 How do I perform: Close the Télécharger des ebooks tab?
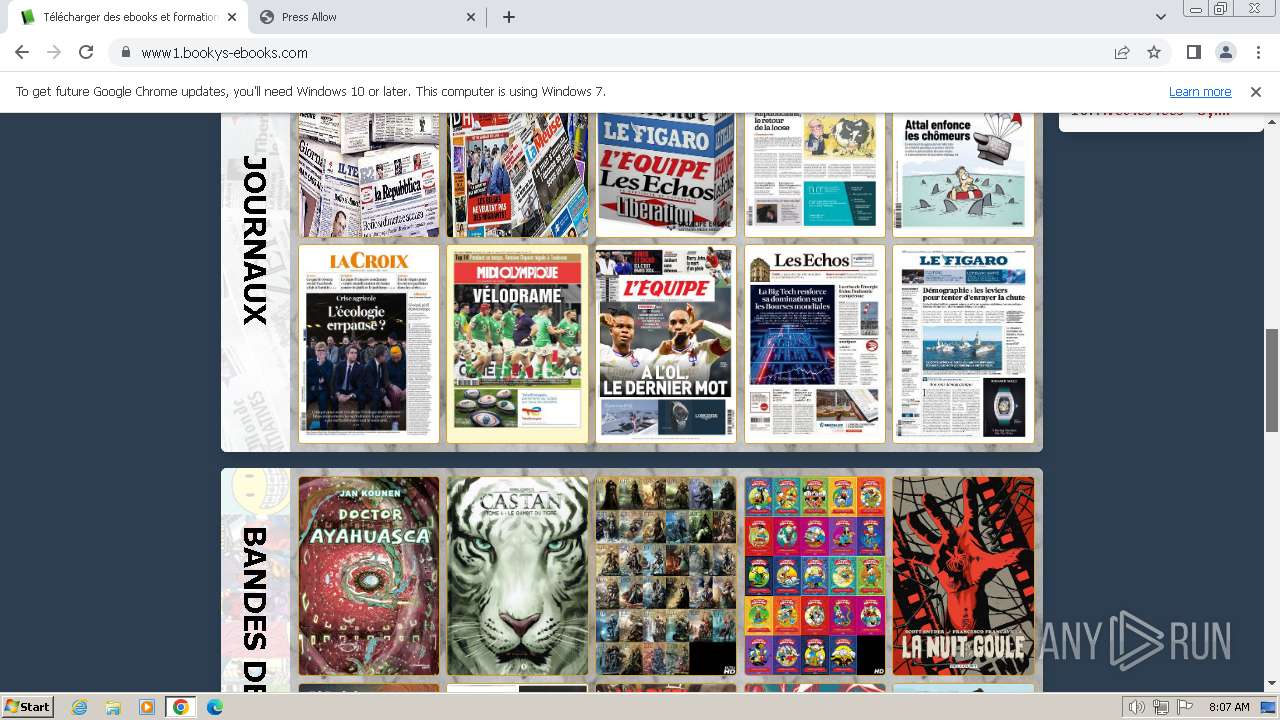pos(232,17)
